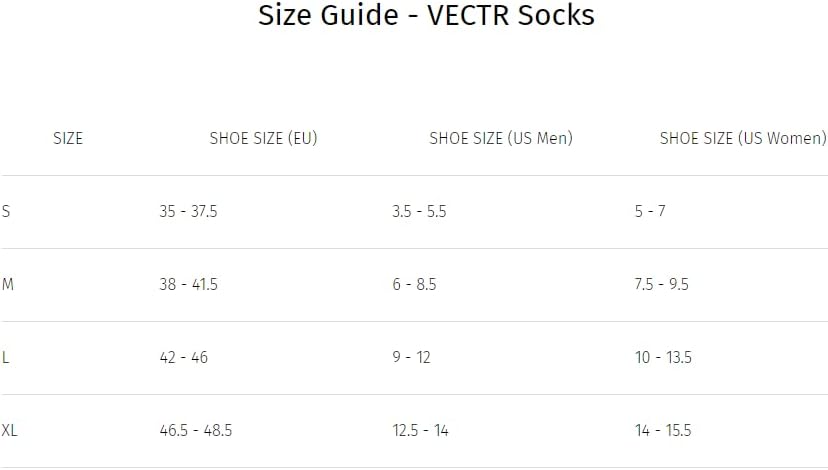
Task: Click US Men value 3.5 - 5.5
Action: click(x=419, y=211)
